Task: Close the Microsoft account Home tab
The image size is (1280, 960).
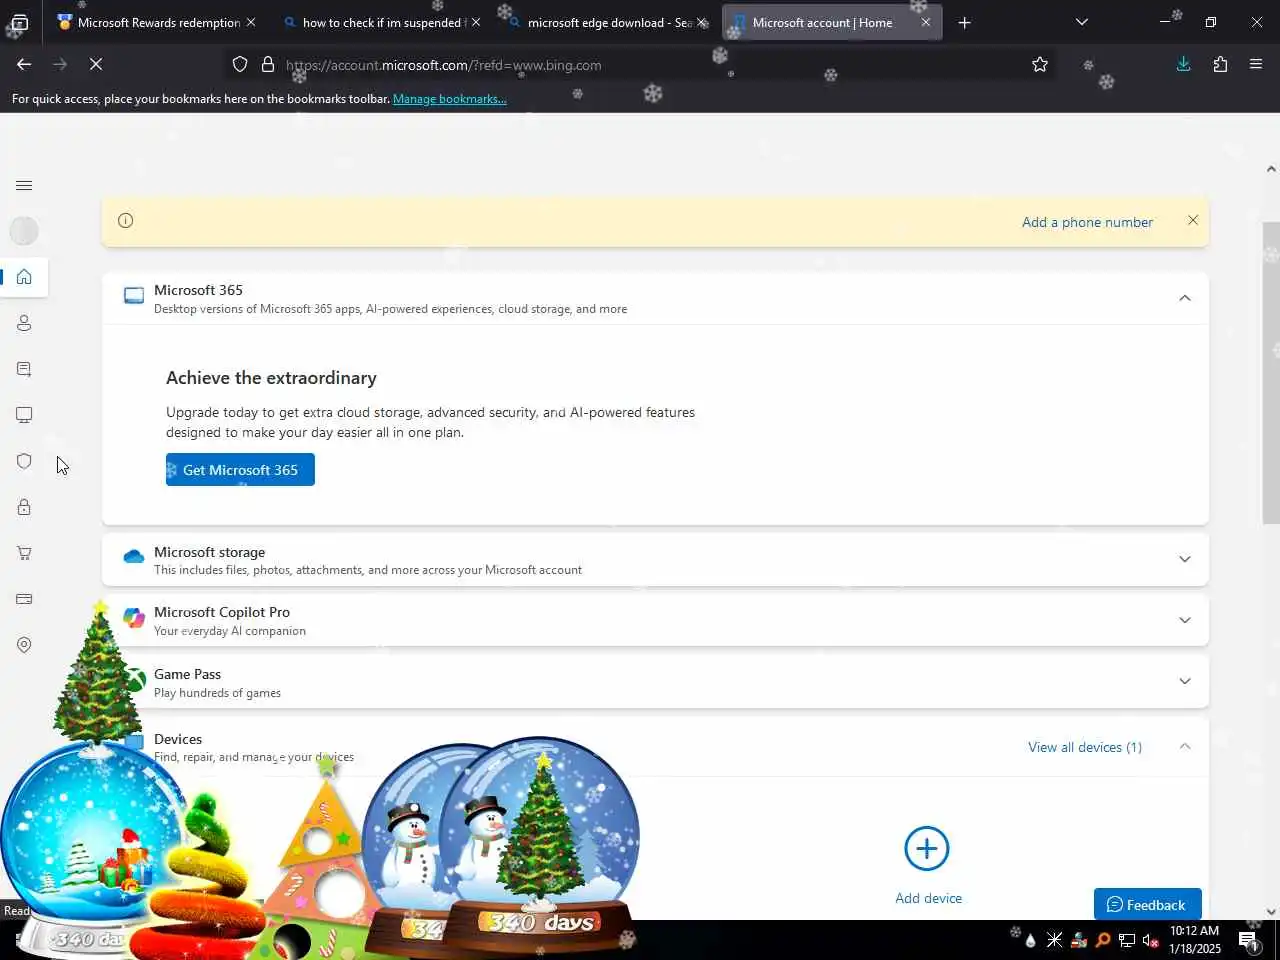Action: coord(926,22)
